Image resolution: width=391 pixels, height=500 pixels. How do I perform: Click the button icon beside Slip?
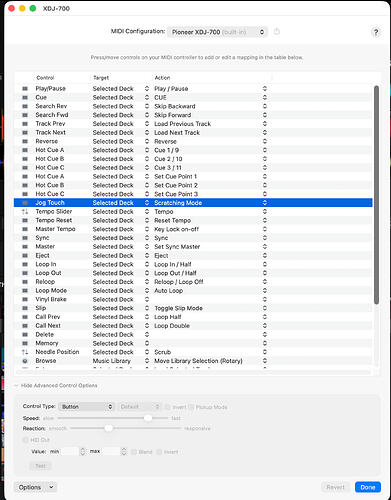point(25,308)
